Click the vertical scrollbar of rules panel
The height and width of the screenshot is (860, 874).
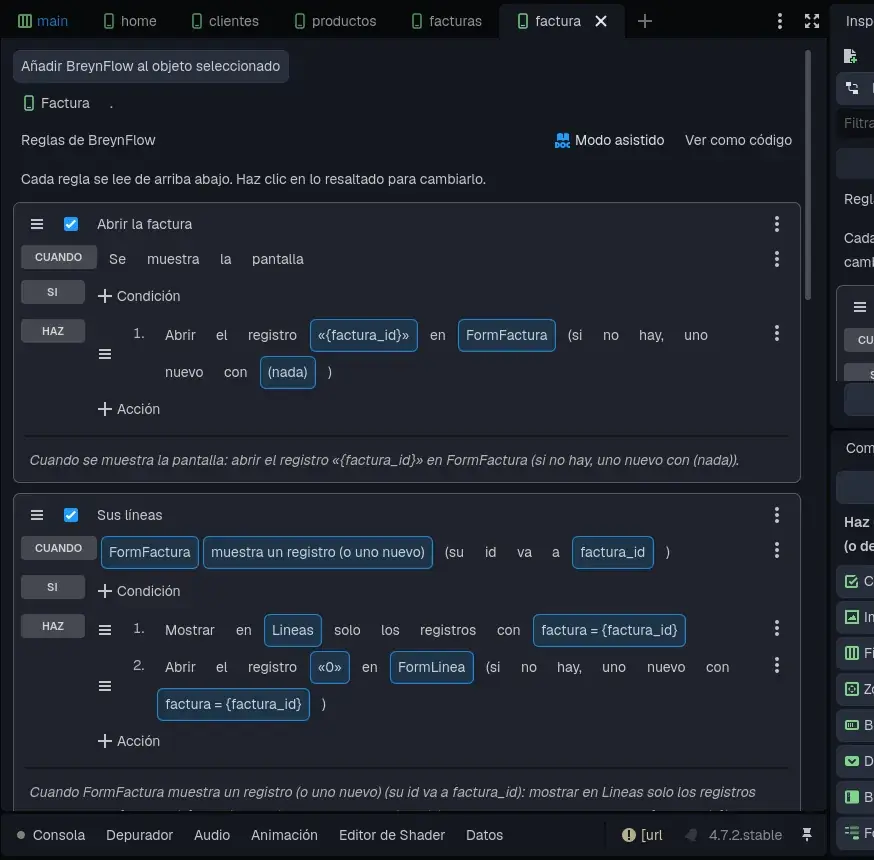(807, 175)
